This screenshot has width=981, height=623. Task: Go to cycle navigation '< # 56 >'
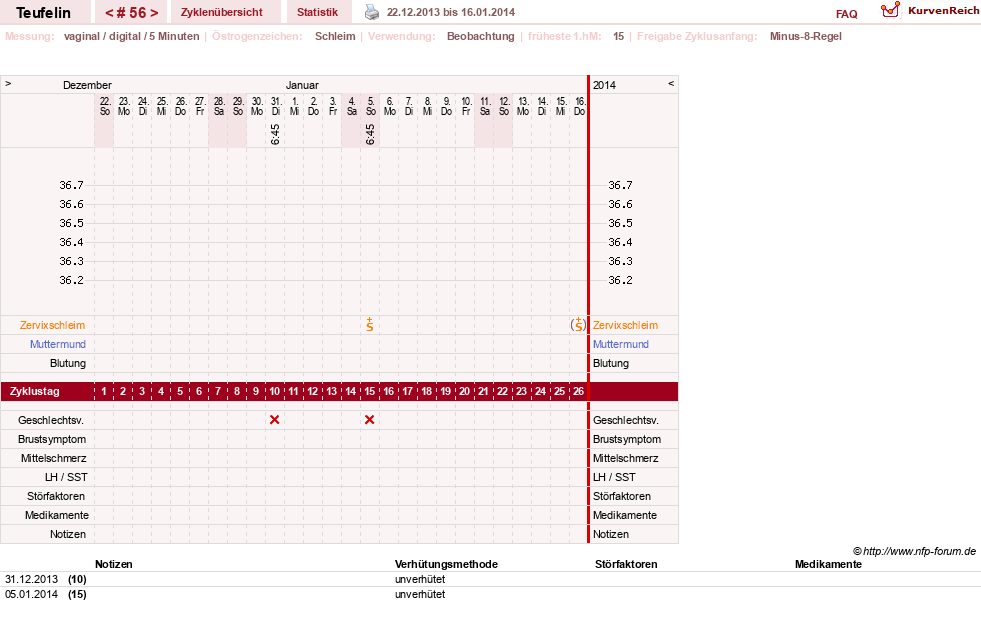pos(131,13)
